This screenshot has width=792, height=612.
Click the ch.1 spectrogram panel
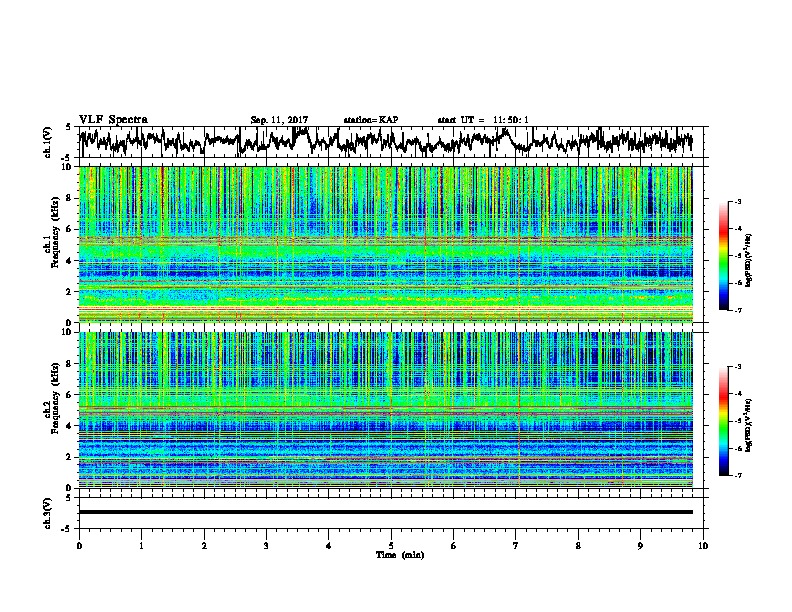click(386, 244)
